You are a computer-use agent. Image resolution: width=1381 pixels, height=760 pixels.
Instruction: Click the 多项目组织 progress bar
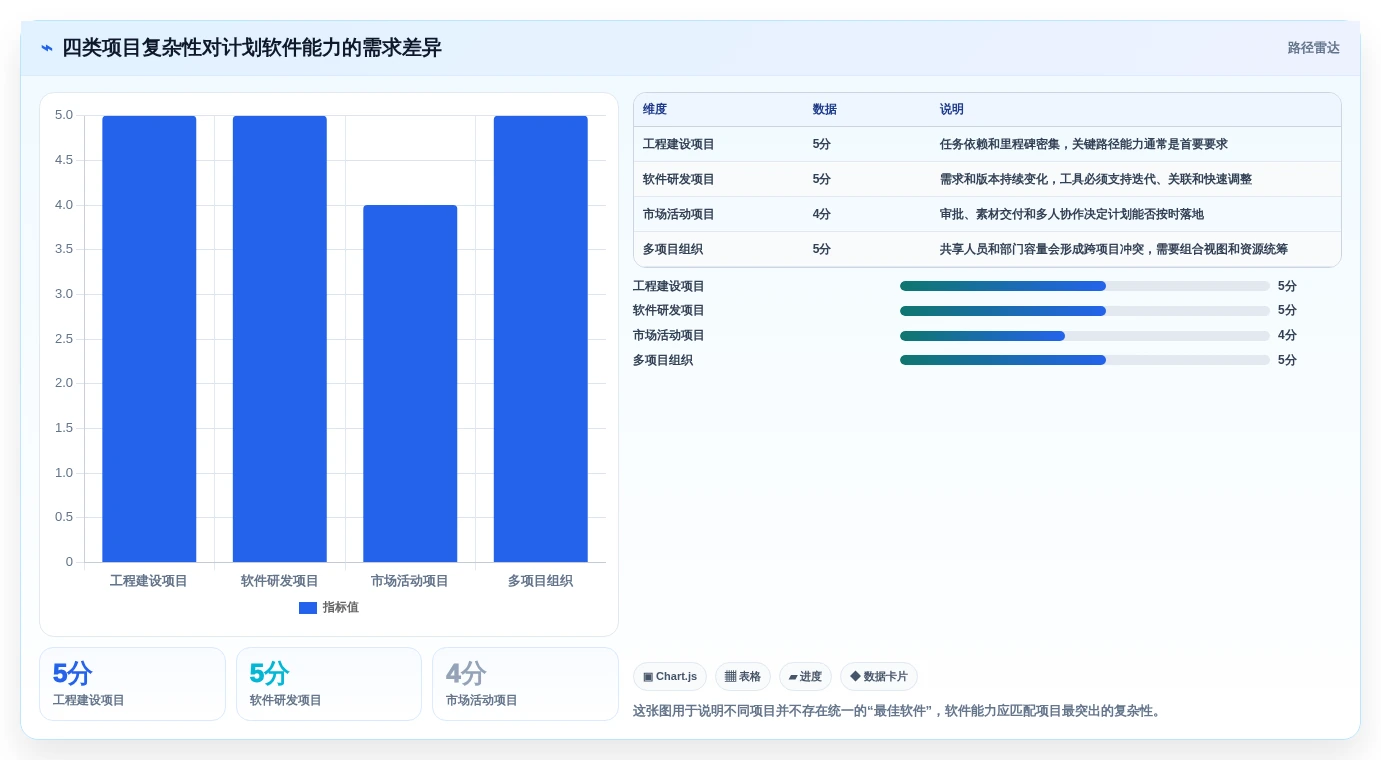[x=1085, y=360]
